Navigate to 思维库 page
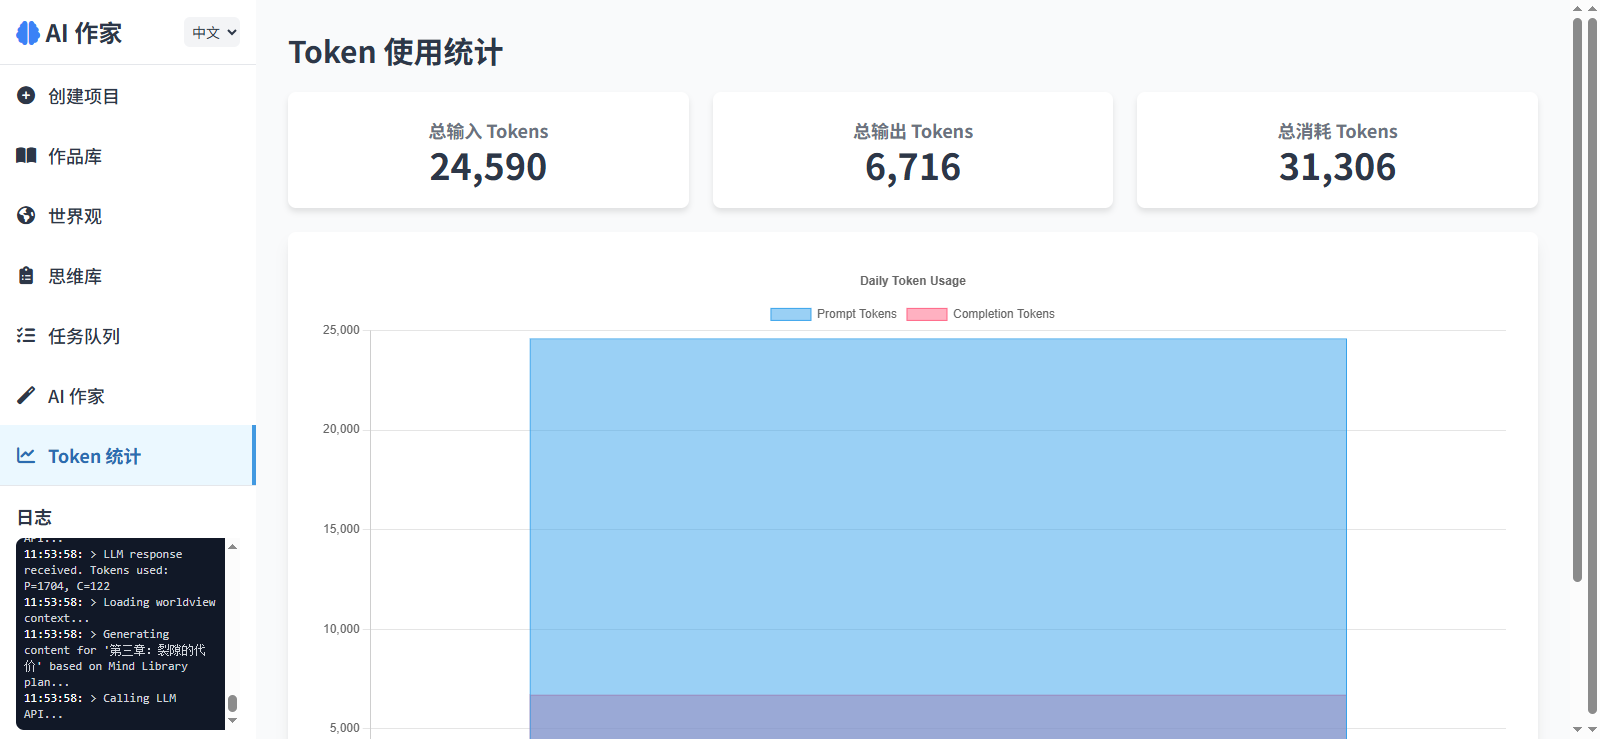This screenshot has height=739, width=1600. pyautogui.click(x=128, y=276)
